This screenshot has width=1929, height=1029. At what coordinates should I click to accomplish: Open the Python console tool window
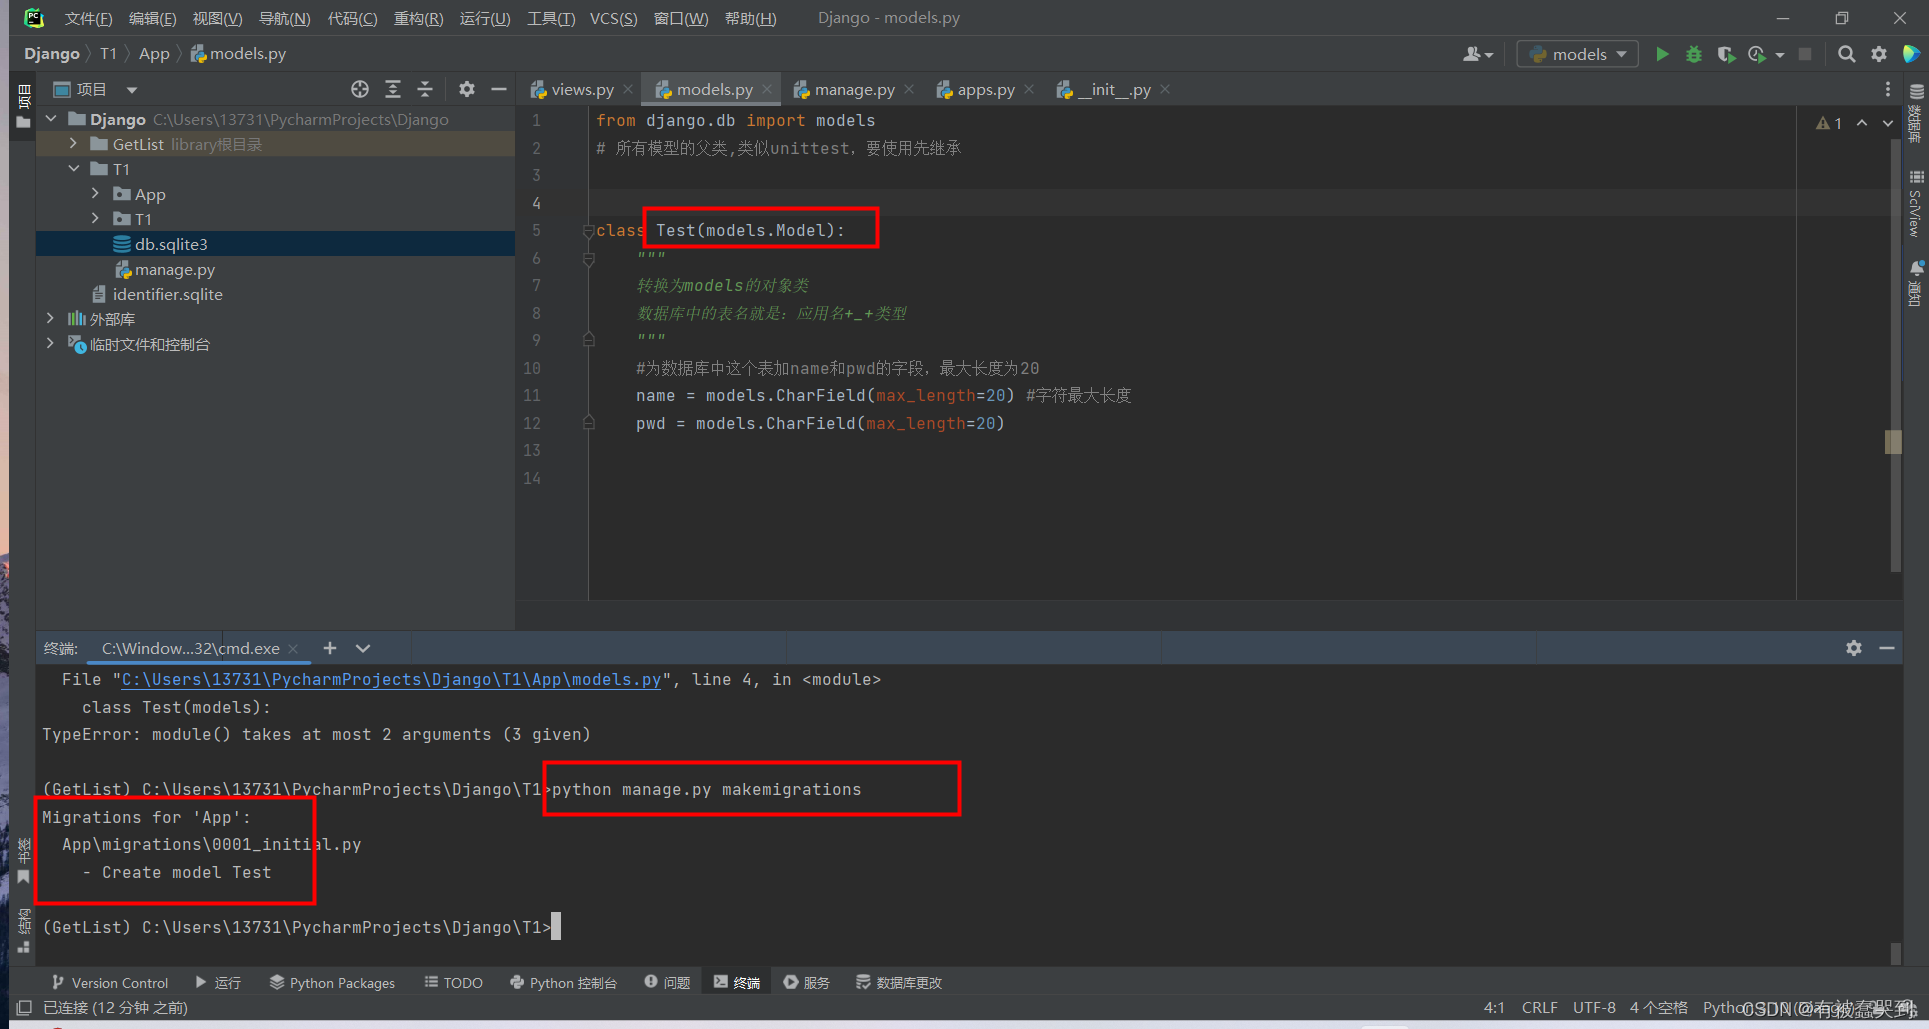[563, 983]
